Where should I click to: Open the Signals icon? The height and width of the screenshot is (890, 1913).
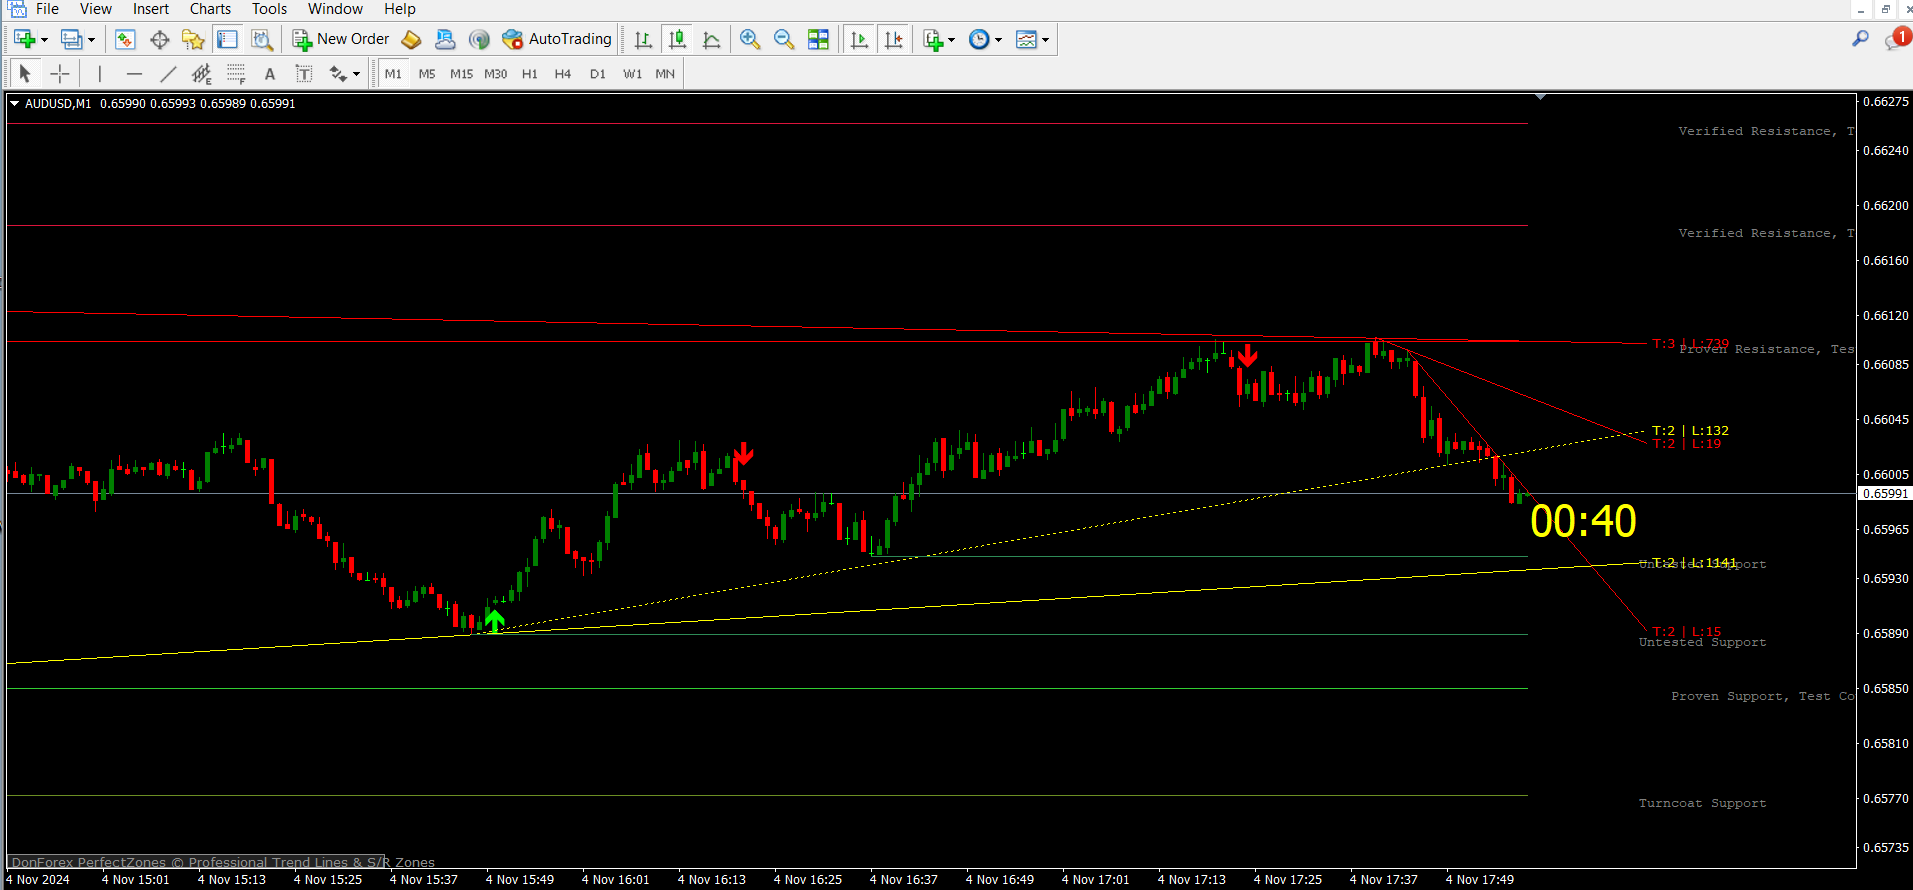pos(479,39)
